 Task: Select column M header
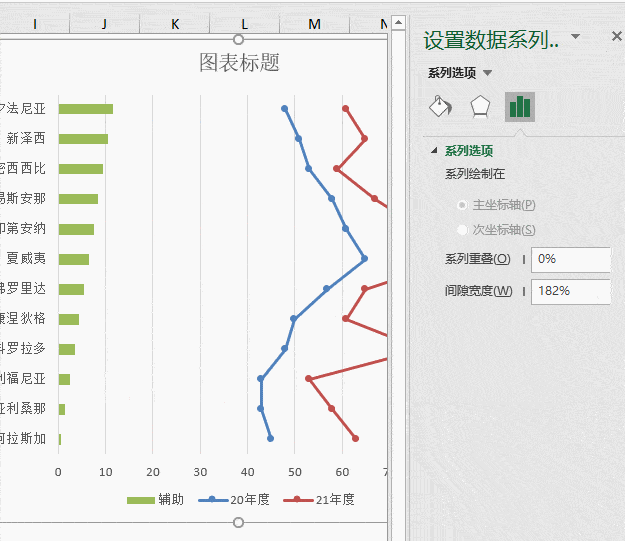314,24
